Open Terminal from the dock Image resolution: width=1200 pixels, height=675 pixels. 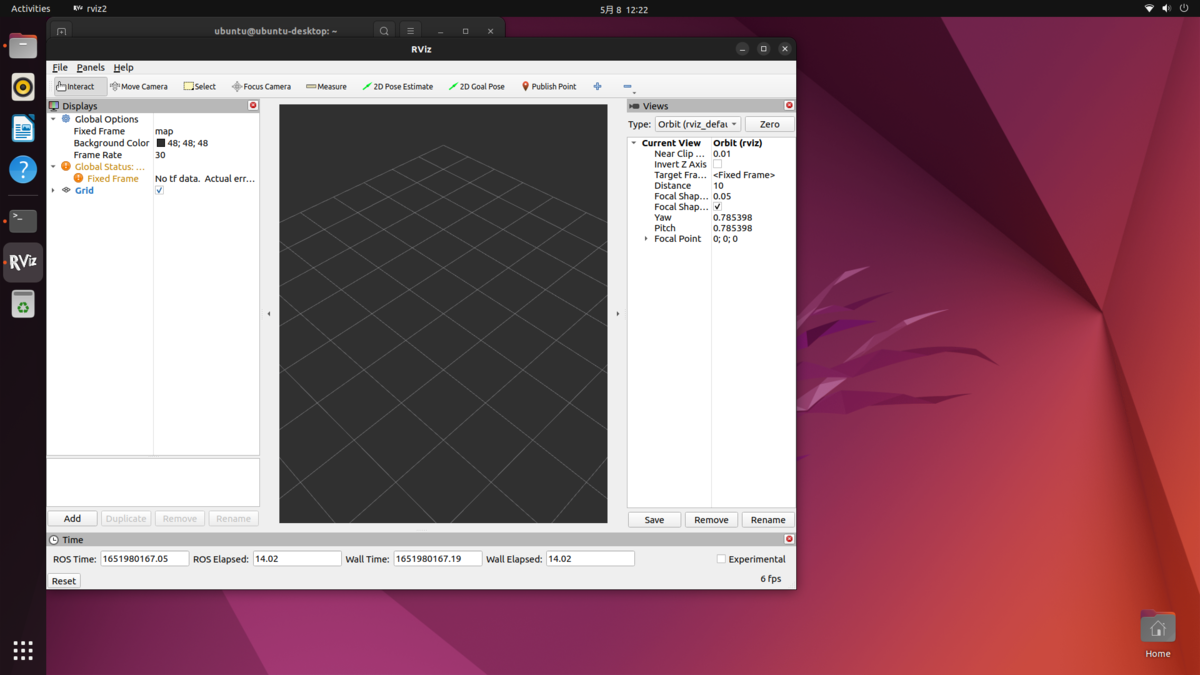coord(23,220)
